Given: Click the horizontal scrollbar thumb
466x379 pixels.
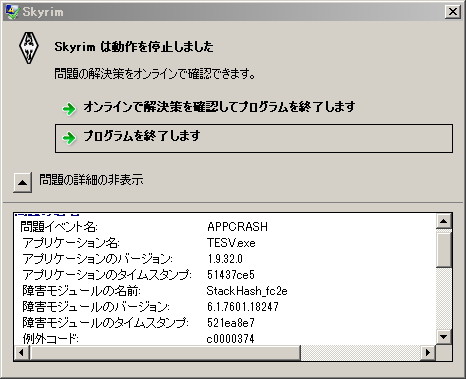Looking at the screenshot, I should click(x=165, y=352).
